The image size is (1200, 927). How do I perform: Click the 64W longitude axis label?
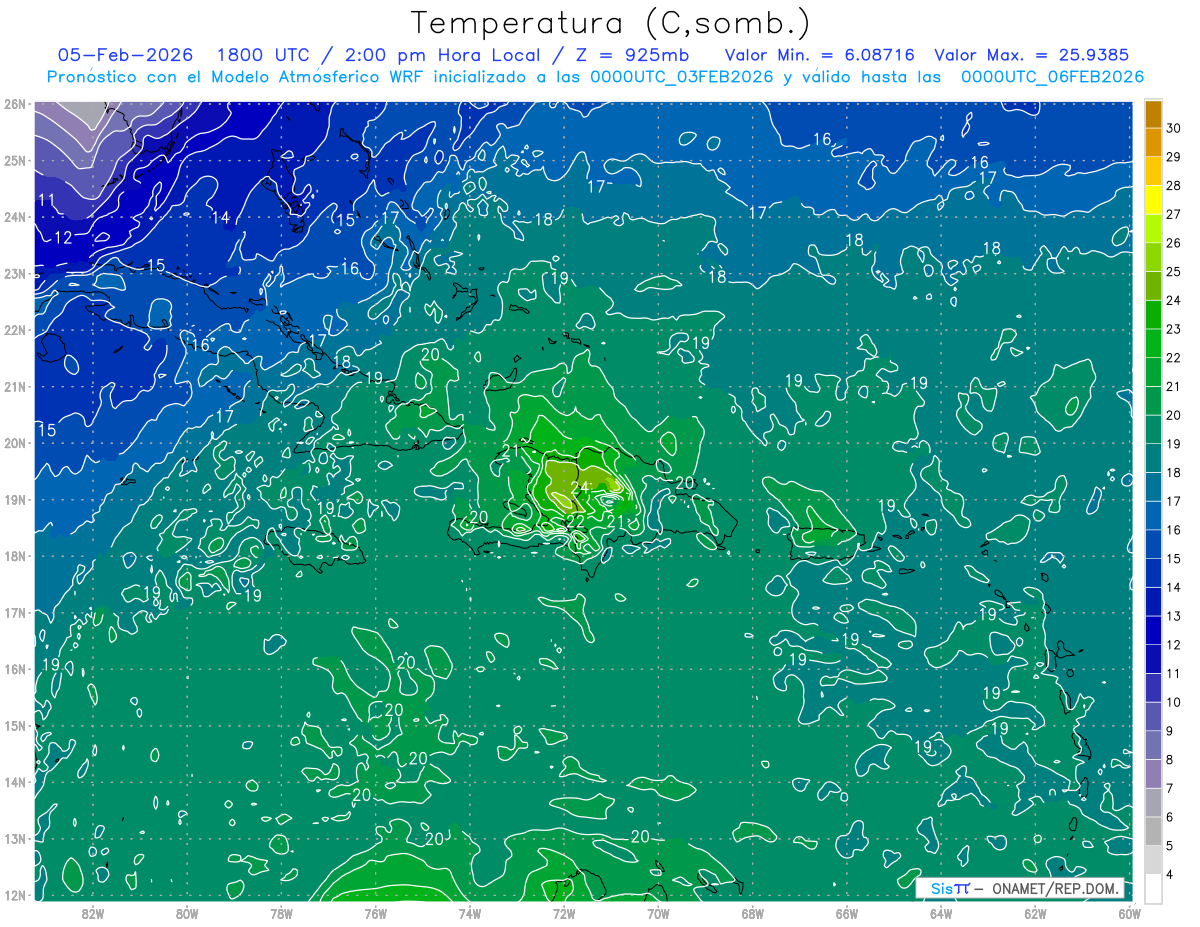[x=940, y=913]
